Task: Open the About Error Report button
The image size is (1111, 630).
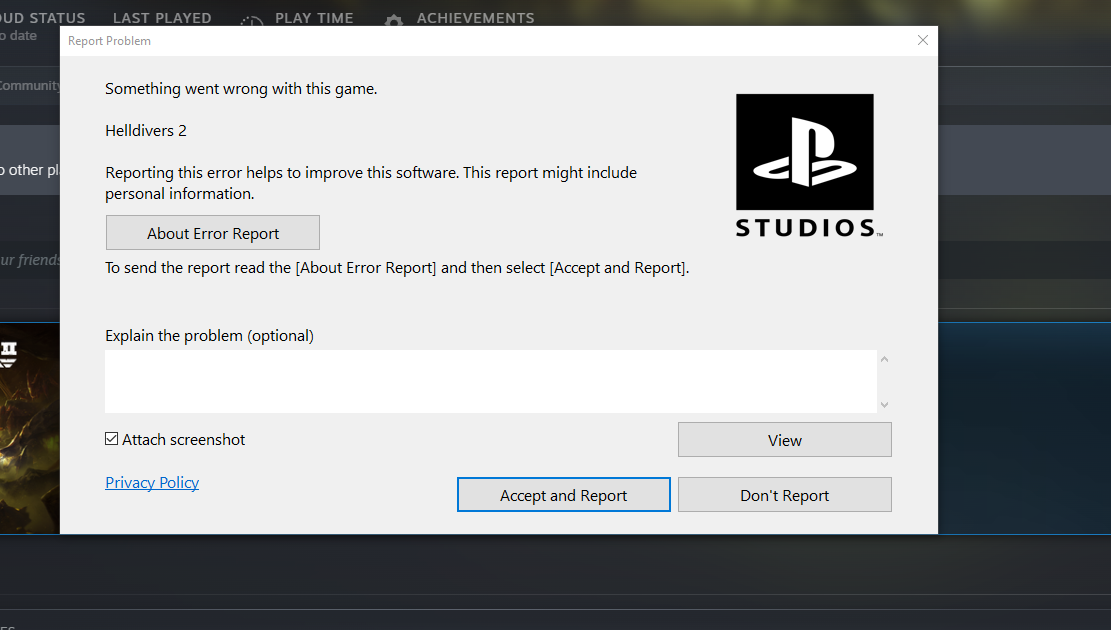Action: point(213,232)
